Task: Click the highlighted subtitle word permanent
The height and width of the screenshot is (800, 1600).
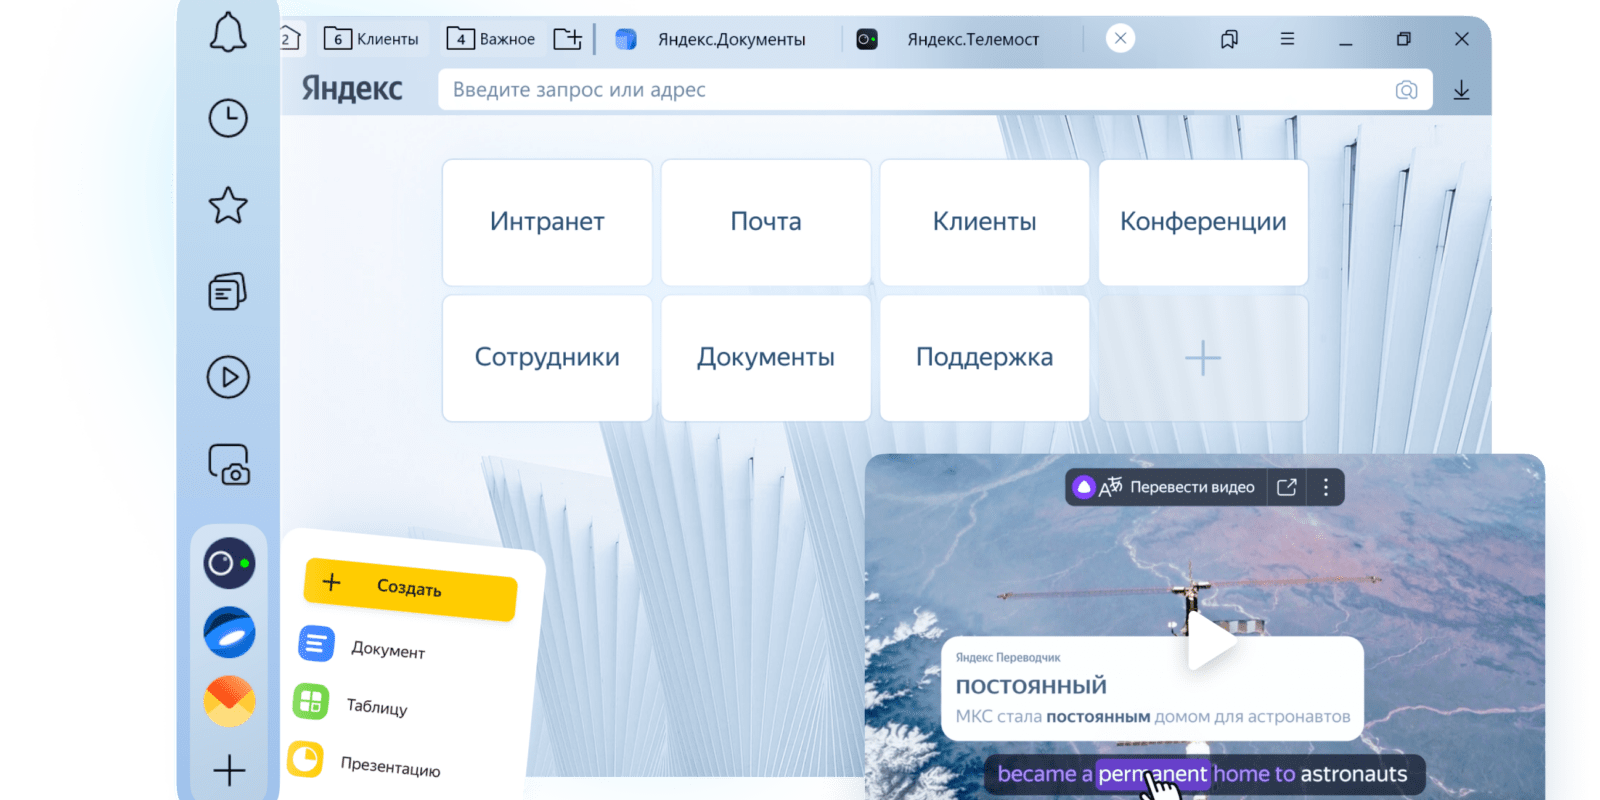Action: [1152, 774]
